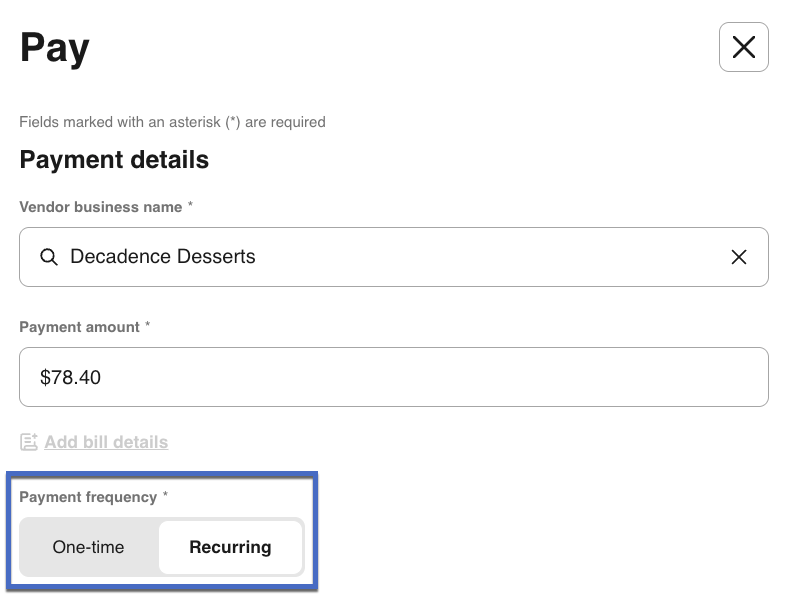Click the Payment details section heading
Screen dimensions: 795x596
(x=114, y=160)
